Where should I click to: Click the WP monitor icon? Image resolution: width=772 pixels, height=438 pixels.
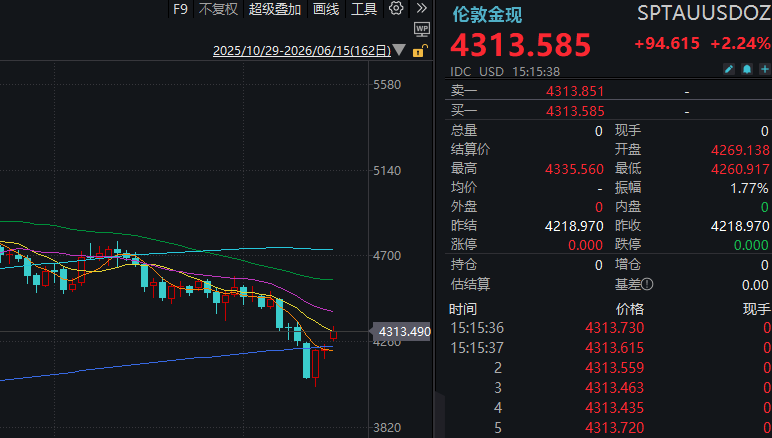(x=422, y=30)
